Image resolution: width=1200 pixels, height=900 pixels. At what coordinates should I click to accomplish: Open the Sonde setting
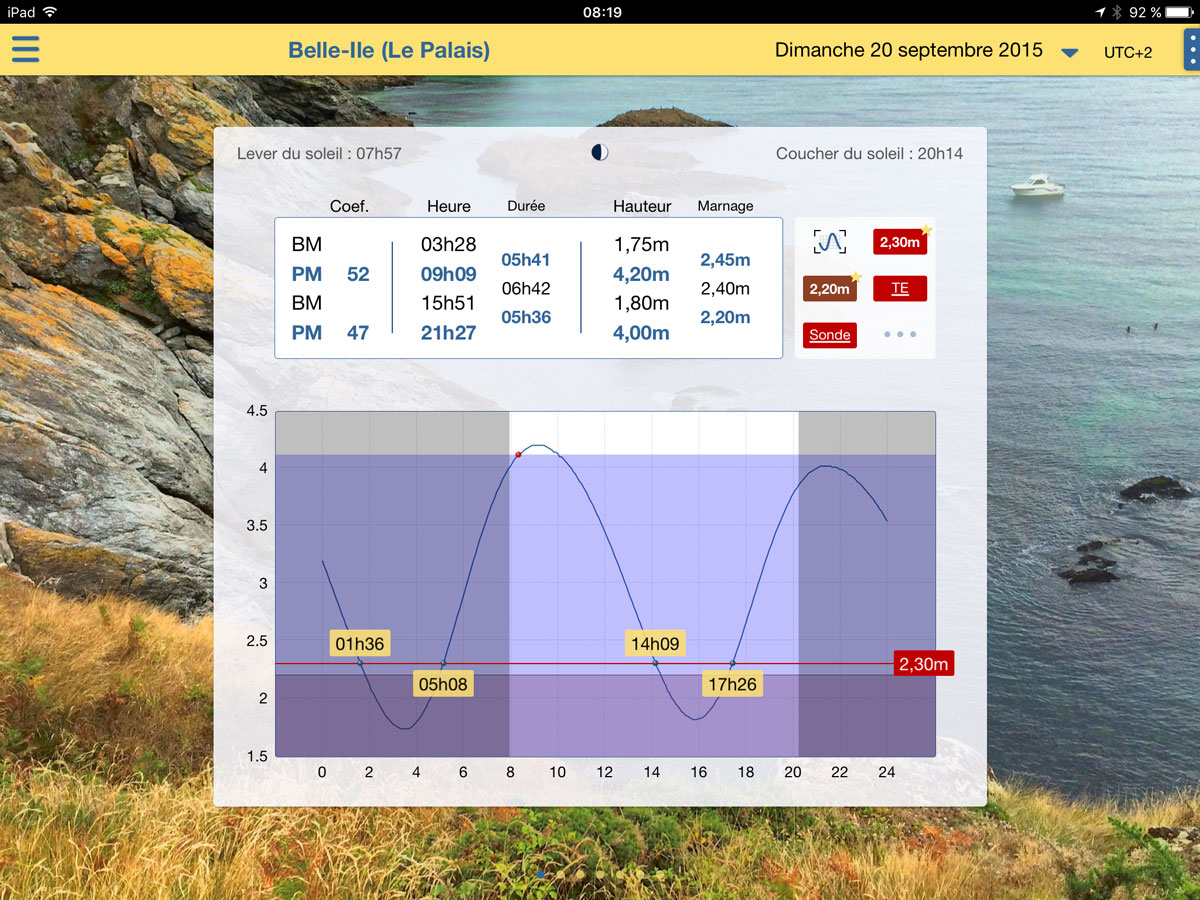830,335
